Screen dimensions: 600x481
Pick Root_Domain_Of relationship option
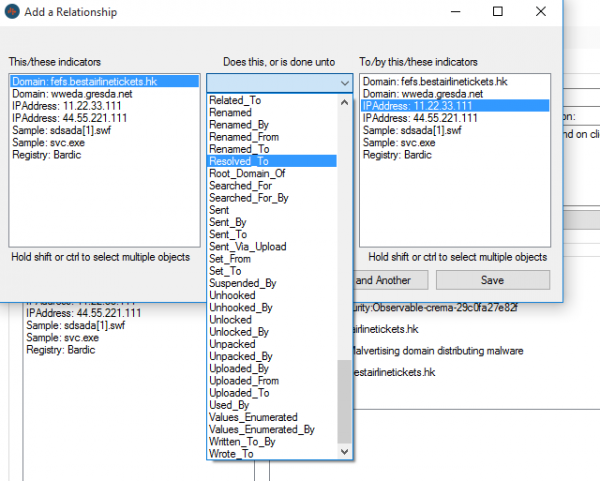coord(272,173)
